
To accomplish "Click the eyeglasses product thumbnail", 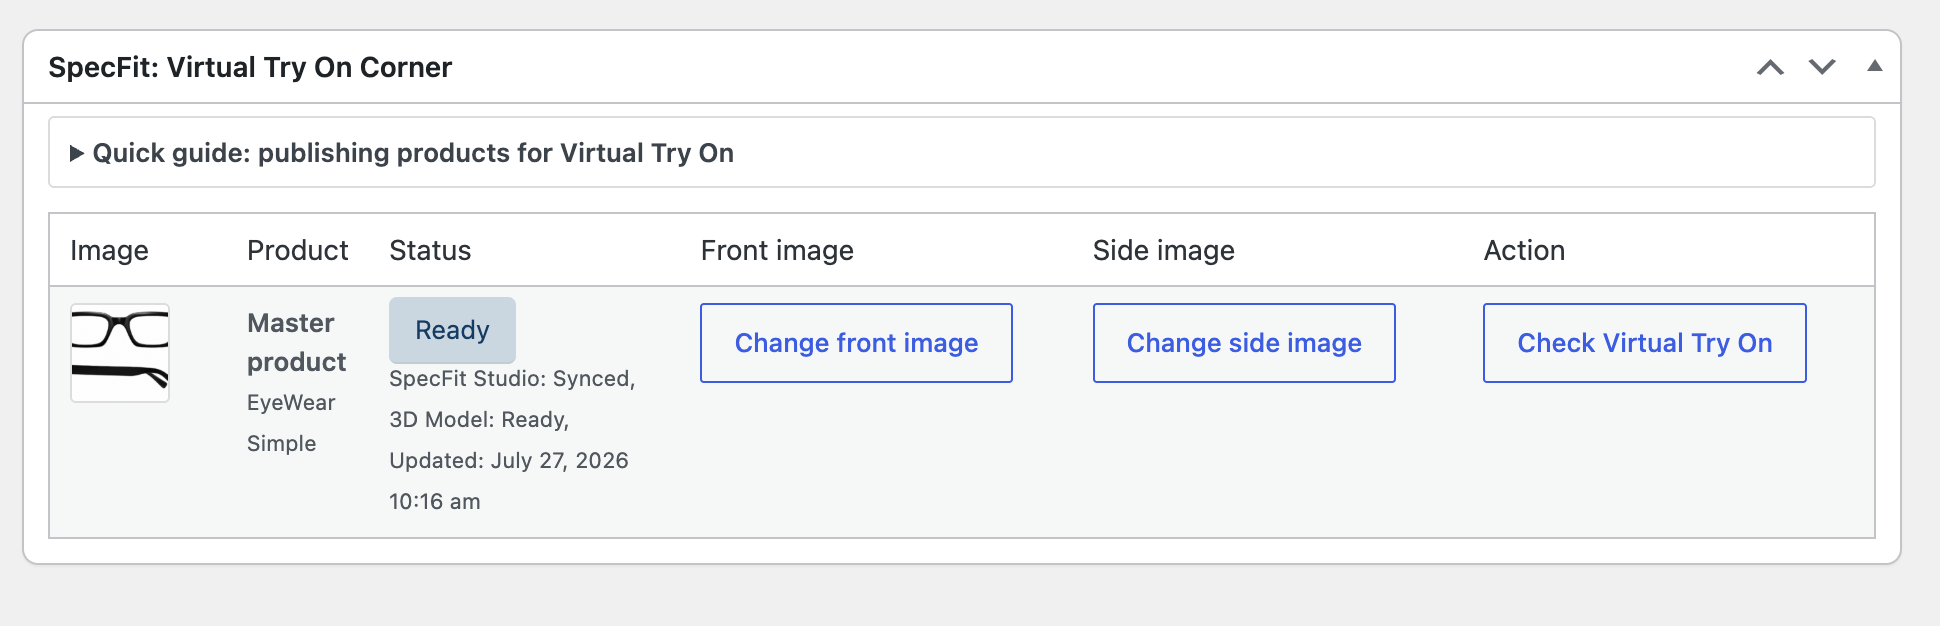I will (x=120, y=353).
